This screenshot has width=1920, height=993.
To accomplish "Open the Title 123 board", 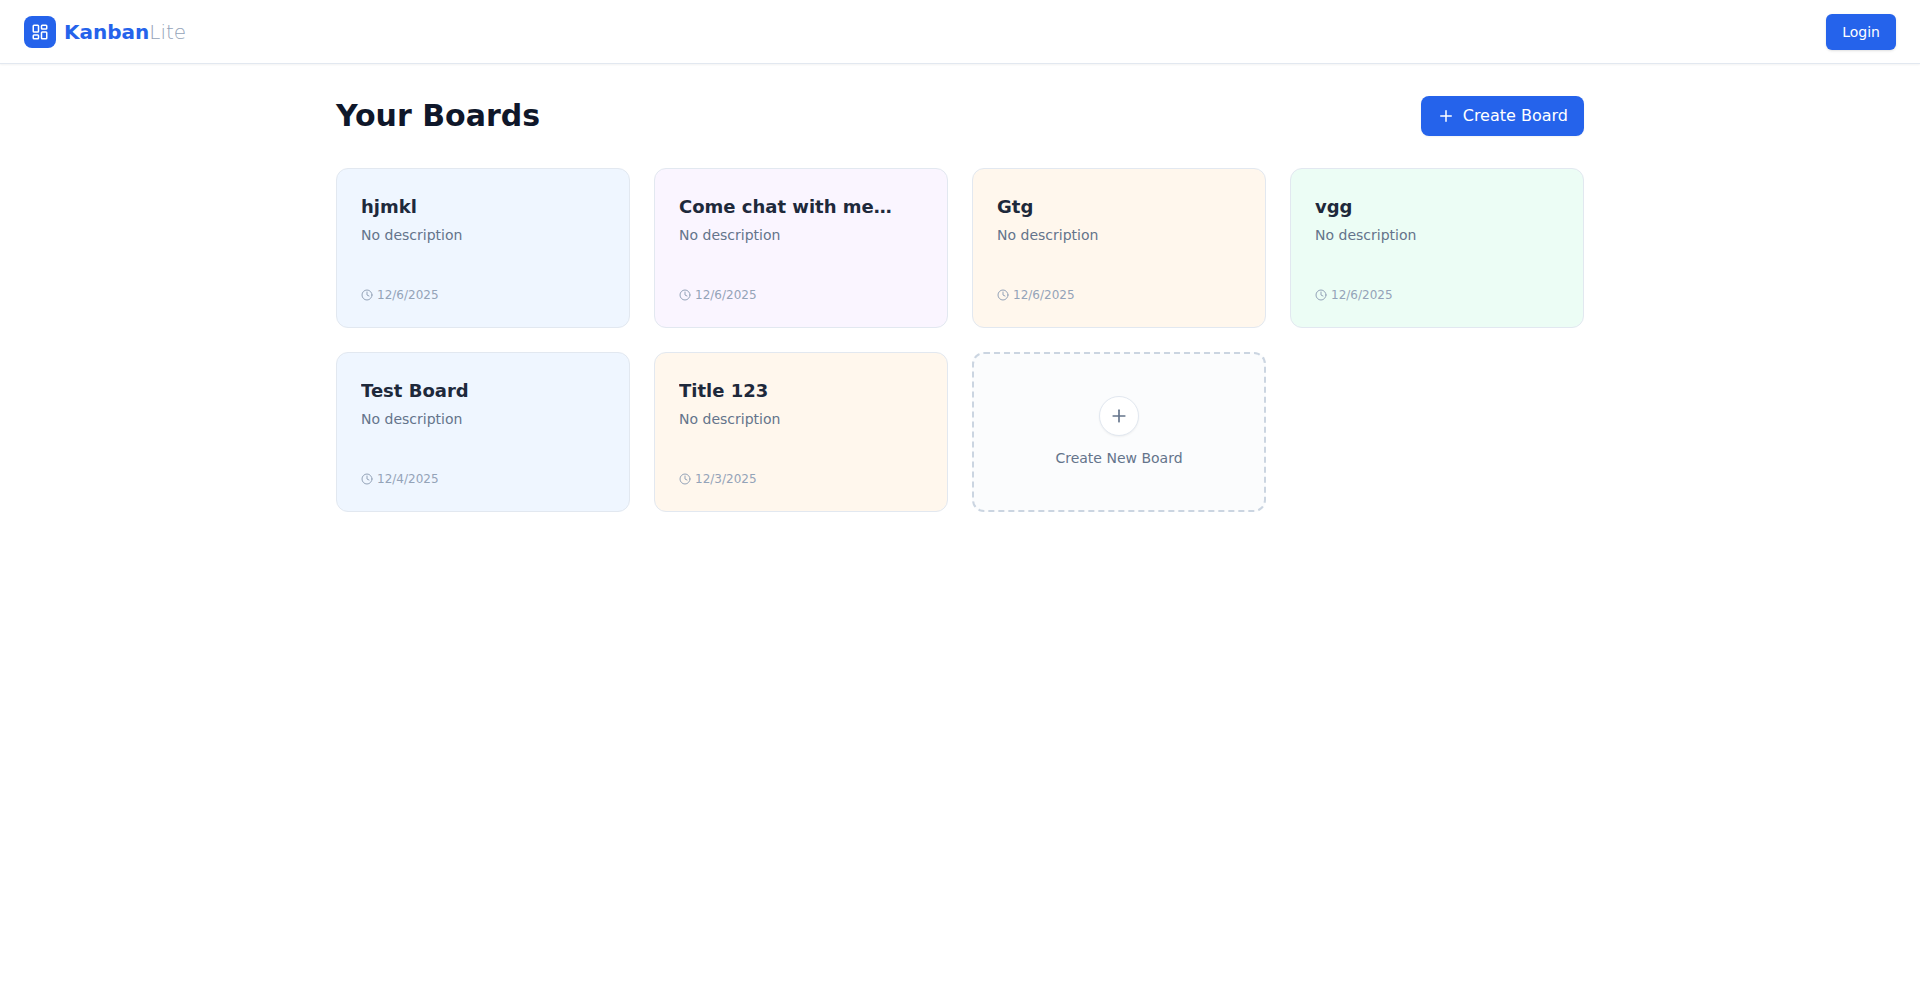I will [x=800, y=431].
